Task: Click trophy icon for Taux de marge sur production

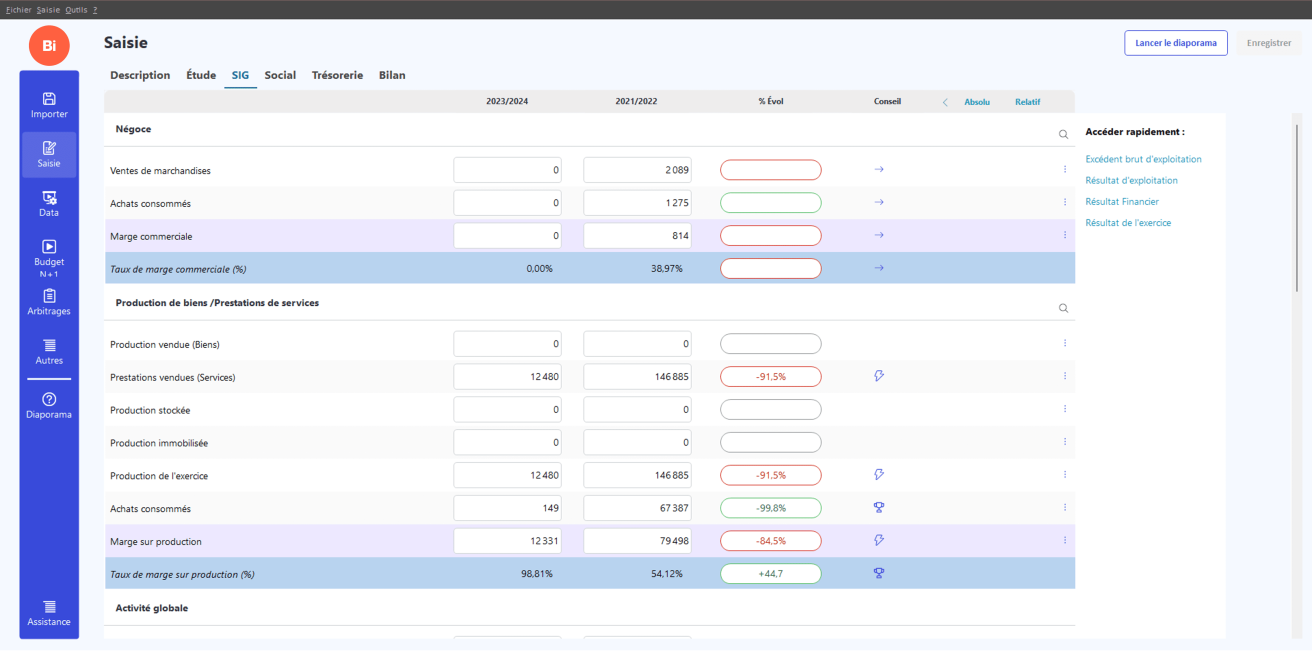Action: pos(879,573)
